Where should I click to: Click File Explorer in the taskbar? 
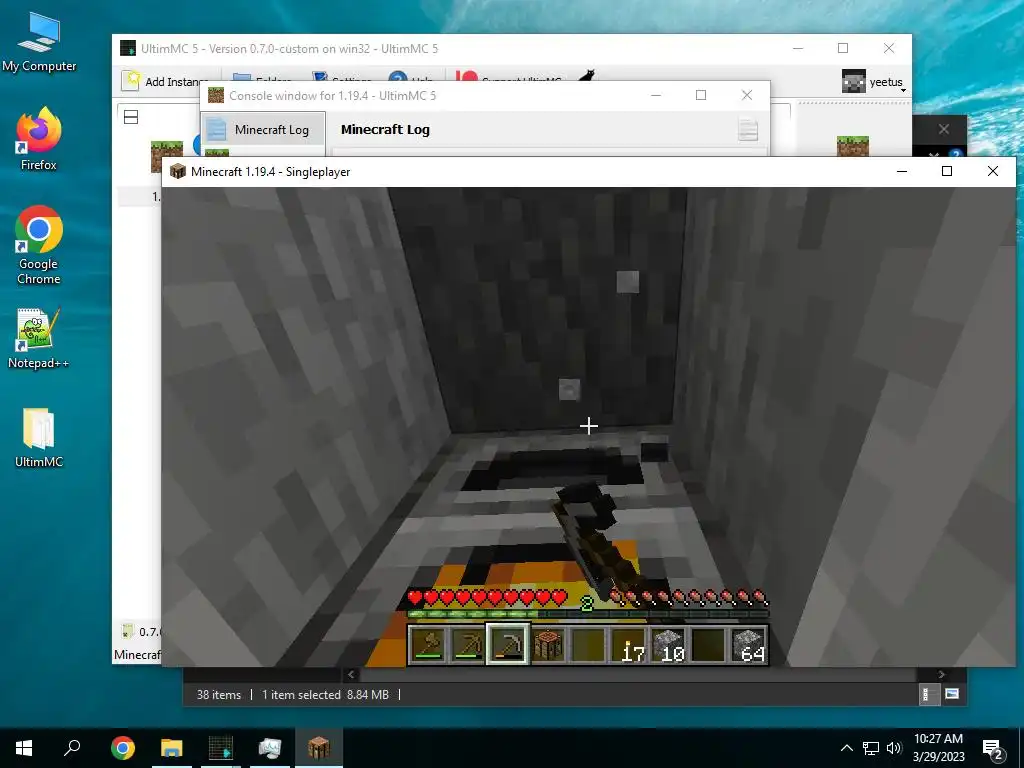(x=172, y=748)
